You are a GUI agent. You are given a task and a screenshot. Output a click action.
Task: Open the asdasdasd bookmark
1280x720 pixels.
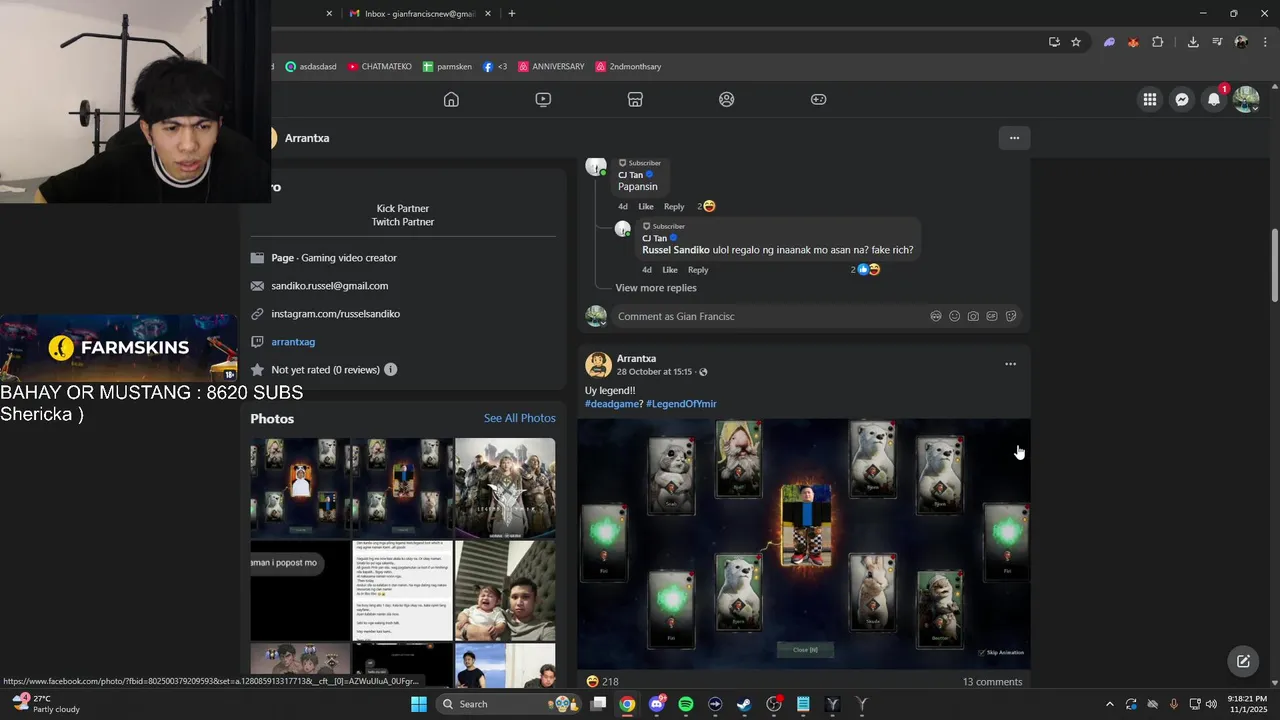pos(311,67)
